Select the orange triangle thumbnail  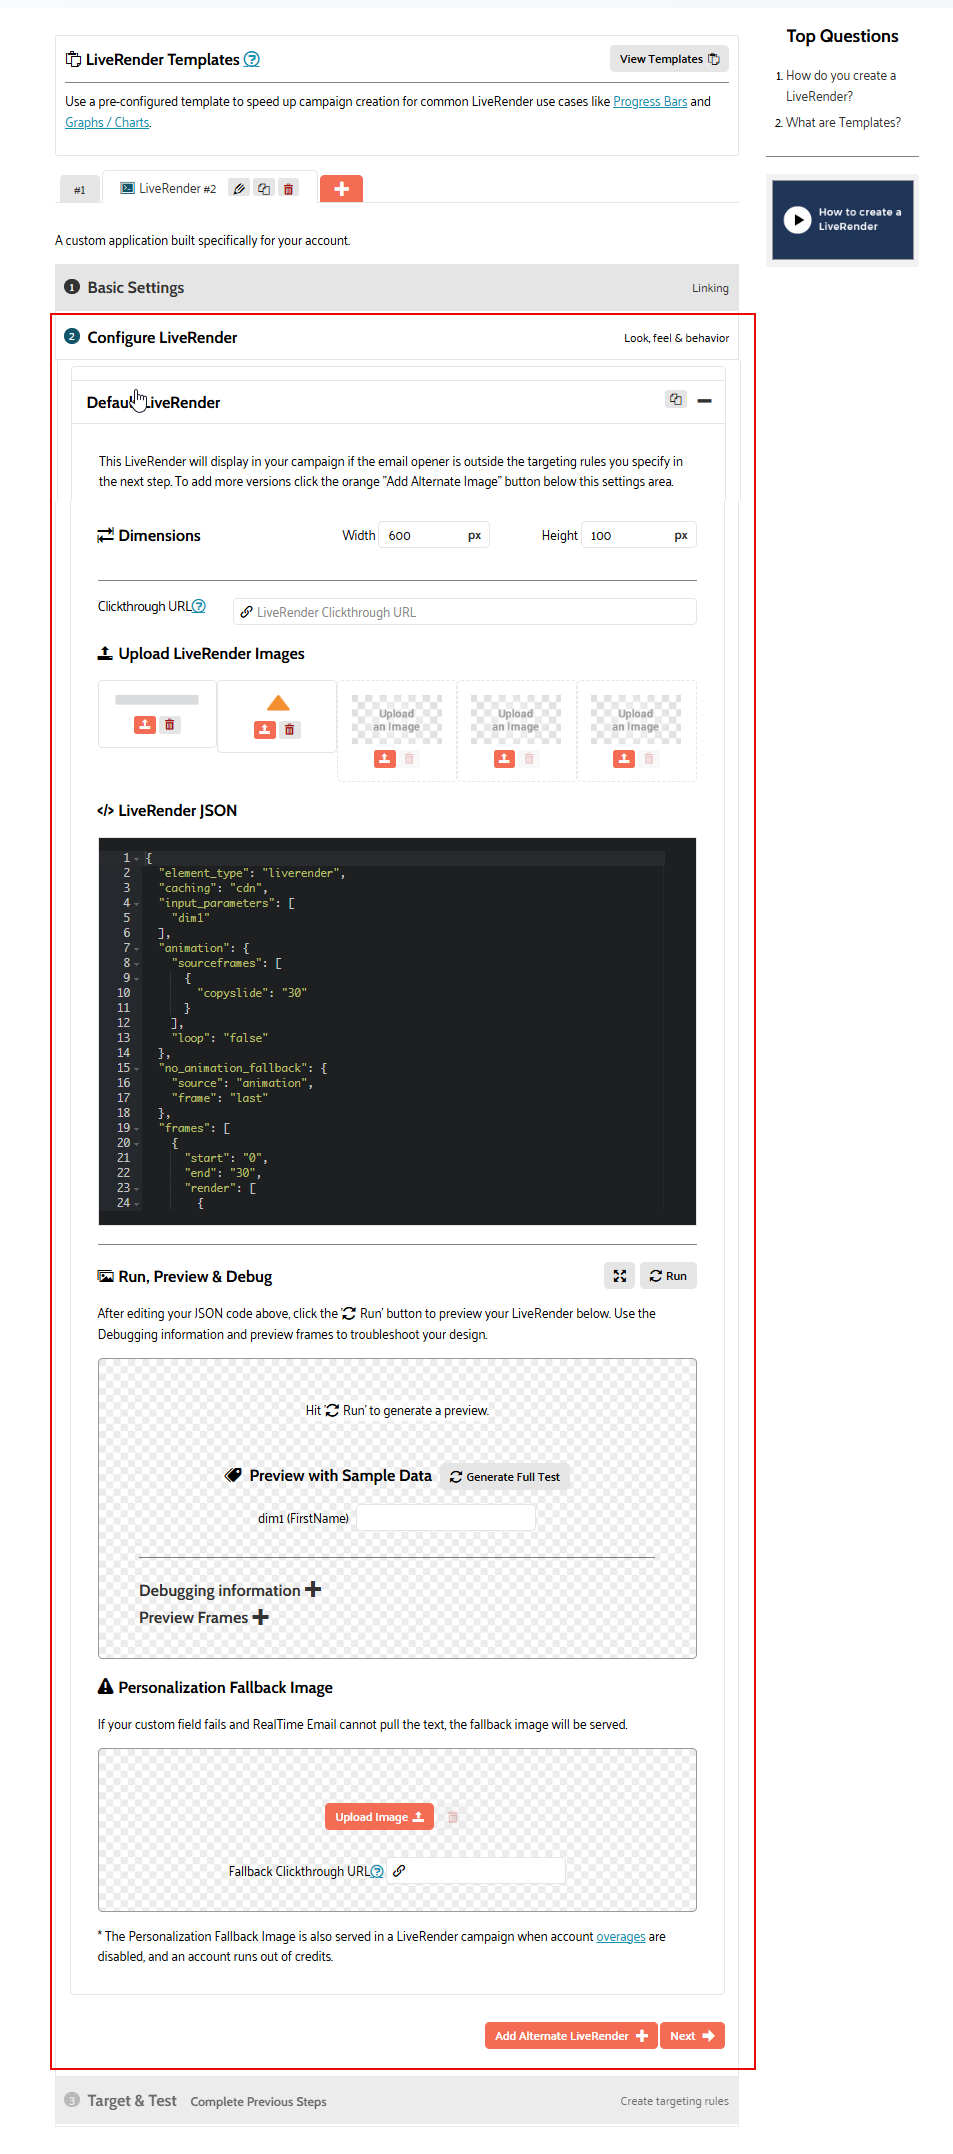(x=278, y=703)
